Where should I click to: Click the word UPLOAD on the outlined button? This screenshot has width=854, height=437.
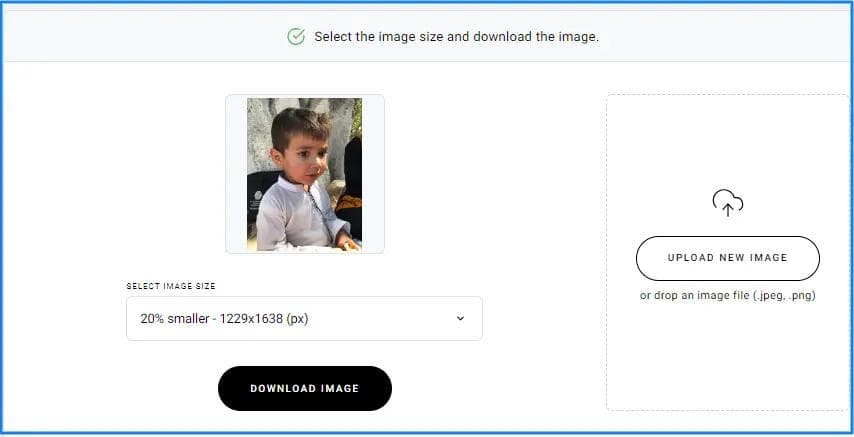pyautogui.click(x=692, y=258)
